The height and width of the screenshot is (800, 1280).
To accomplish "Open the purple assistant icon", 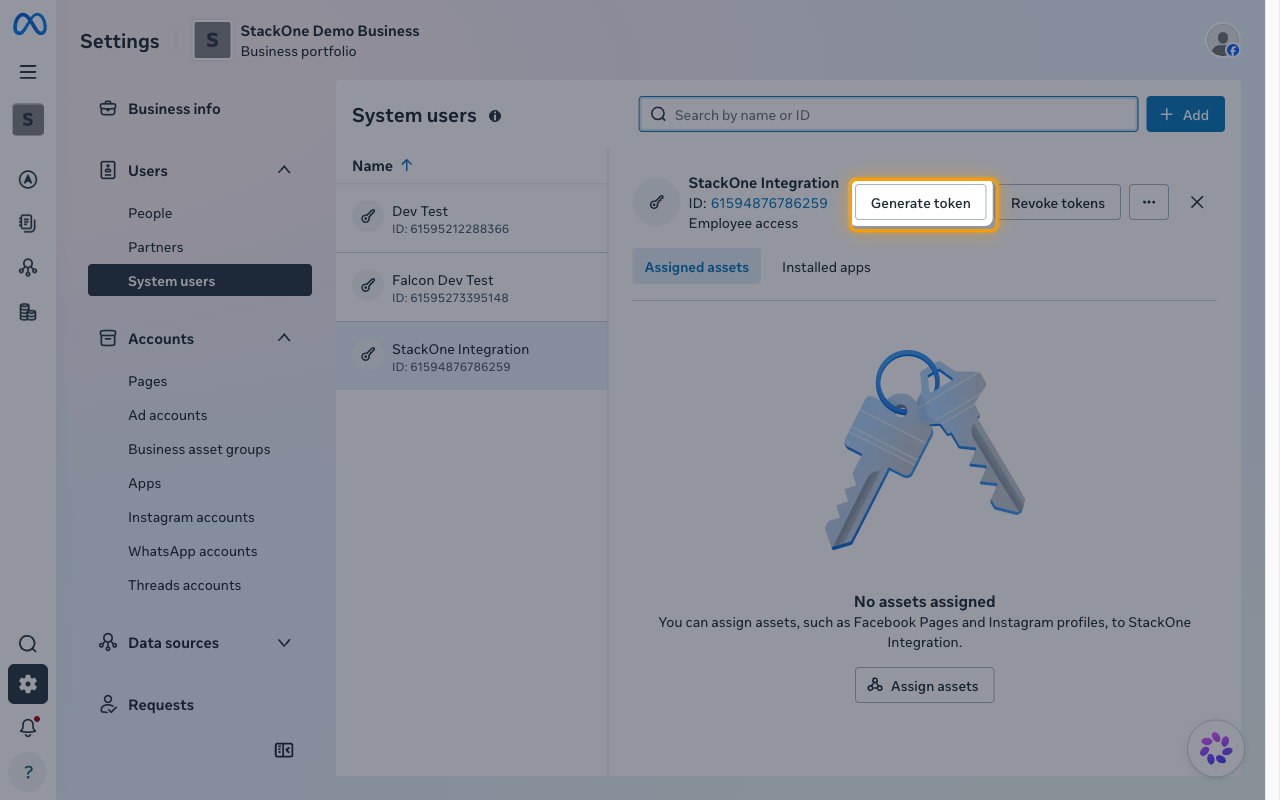I will pyautogui.click(x=1216, y=748).
